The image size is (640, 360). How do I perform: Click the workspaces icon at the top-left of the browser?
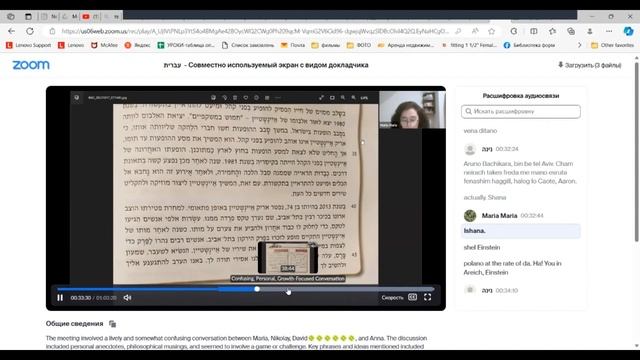[11, 16]
